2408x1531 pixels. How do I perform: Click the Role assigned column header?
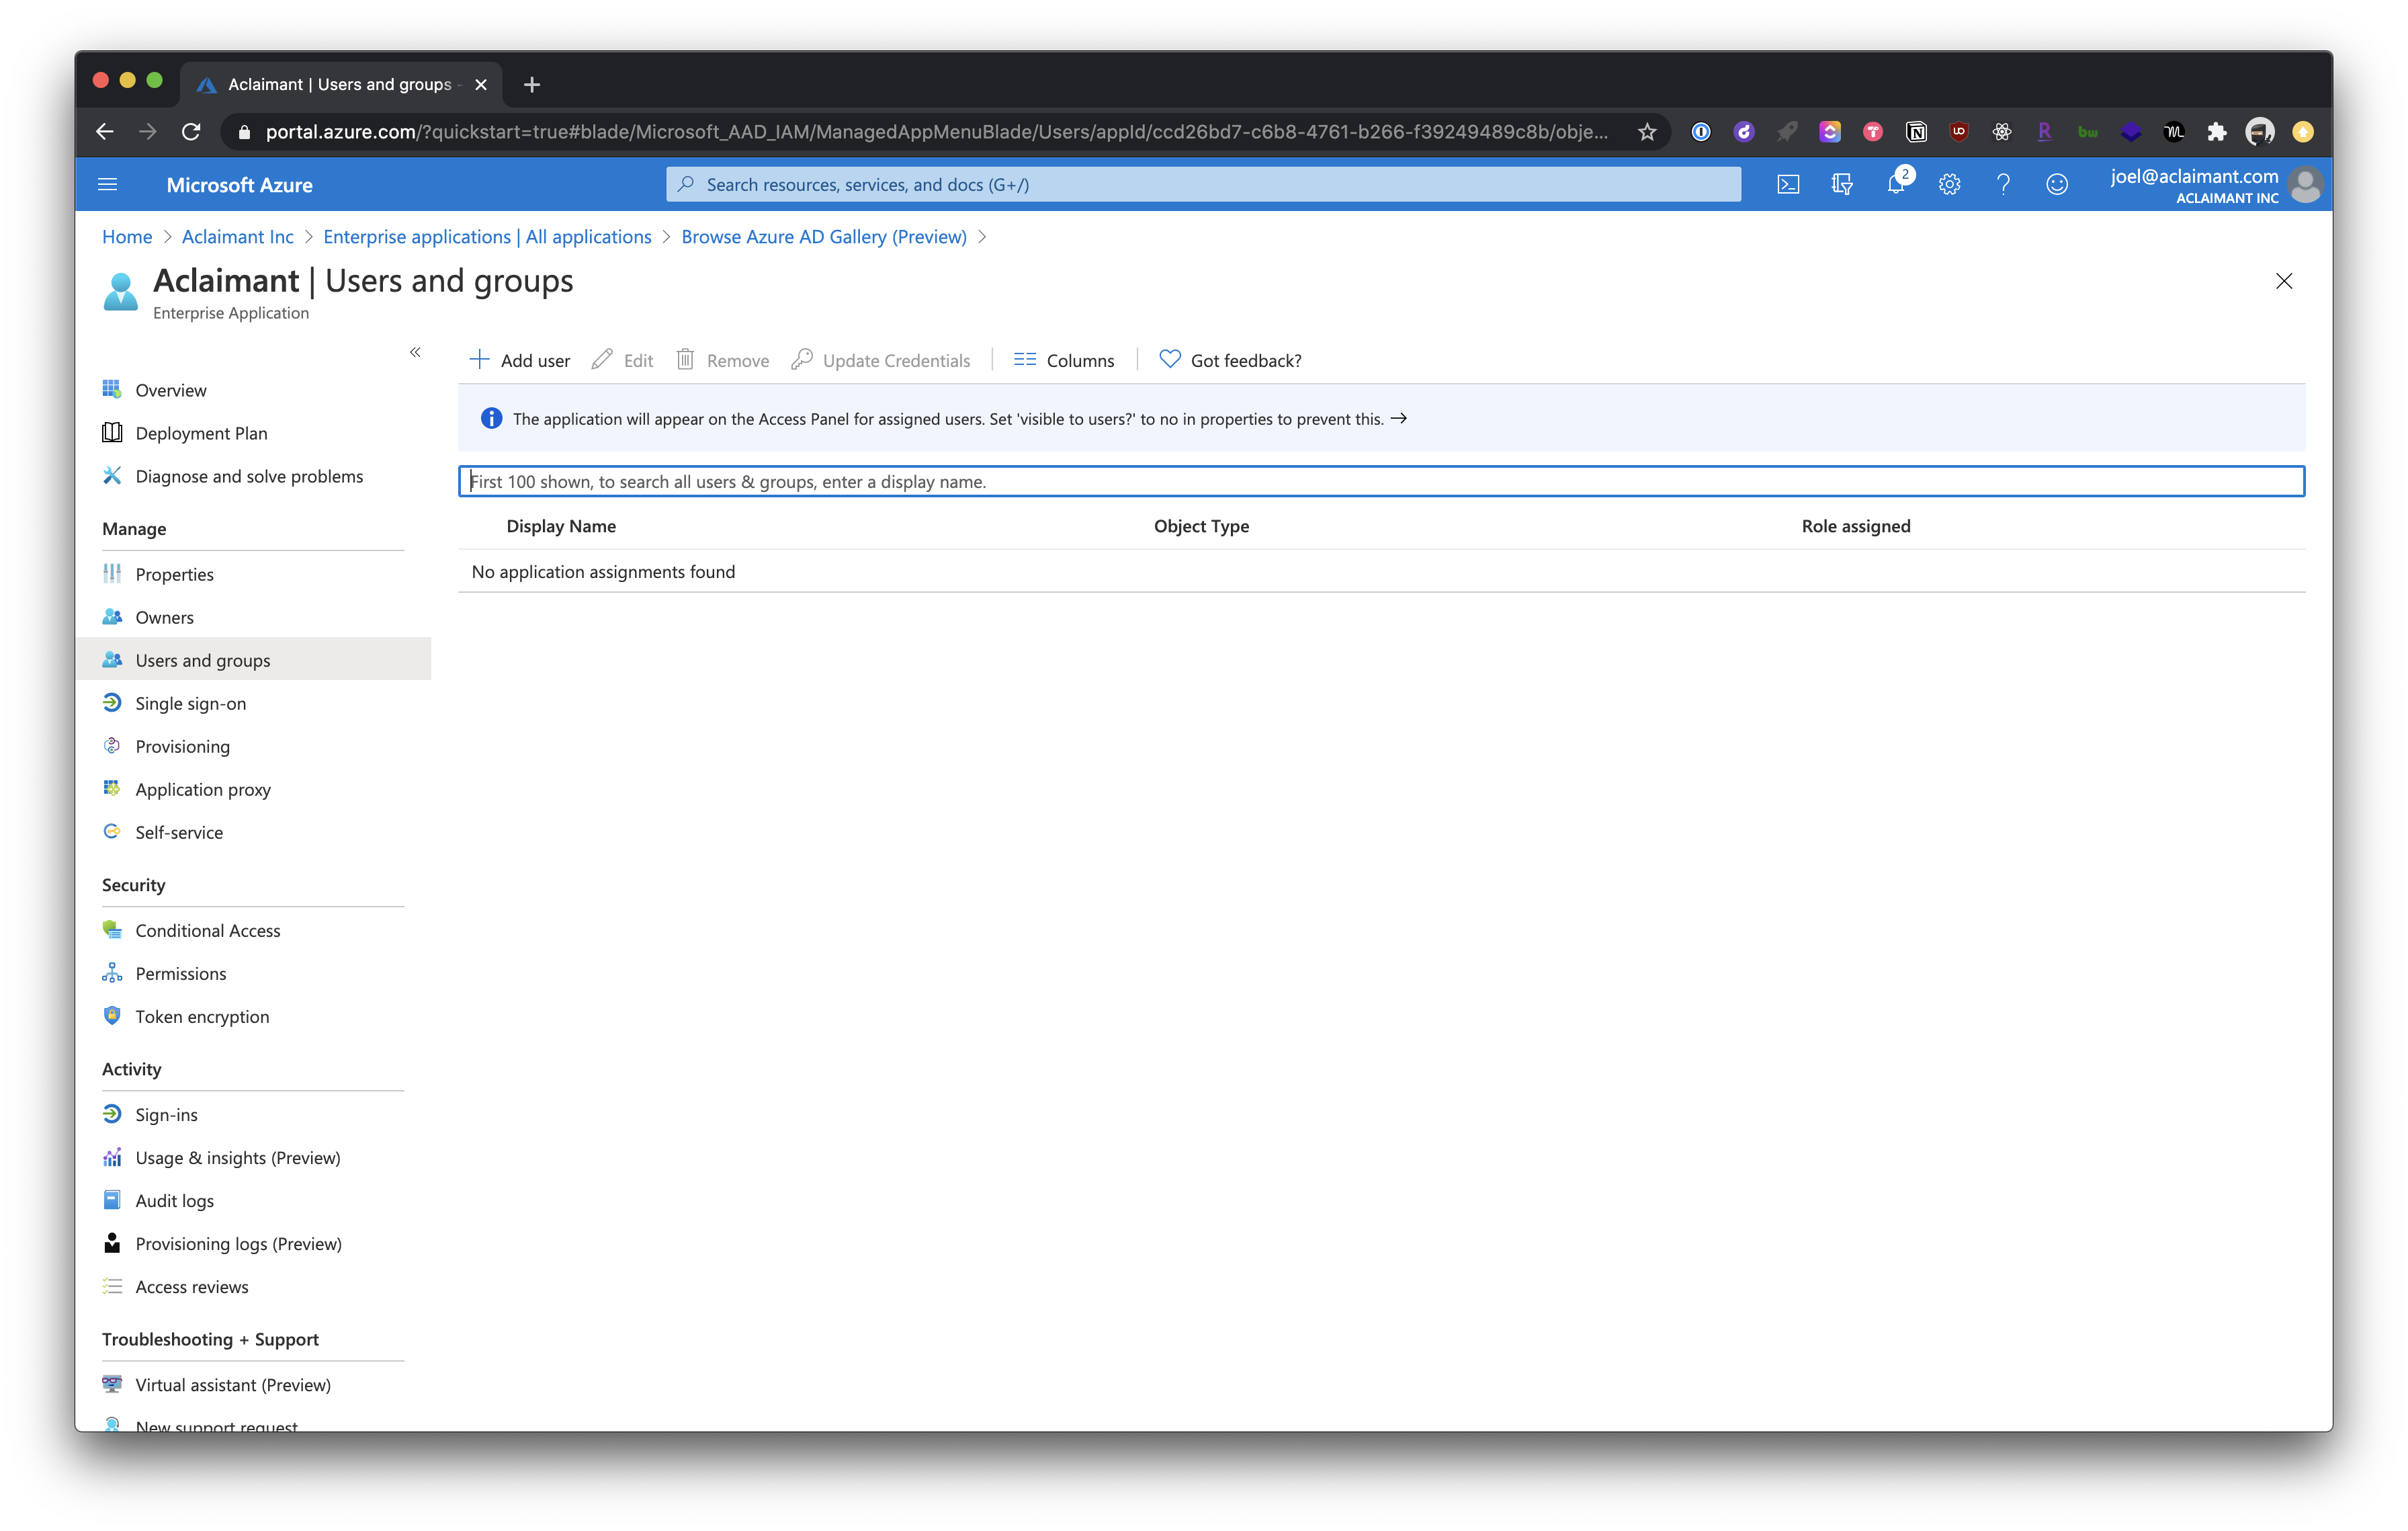point(1856,526)
